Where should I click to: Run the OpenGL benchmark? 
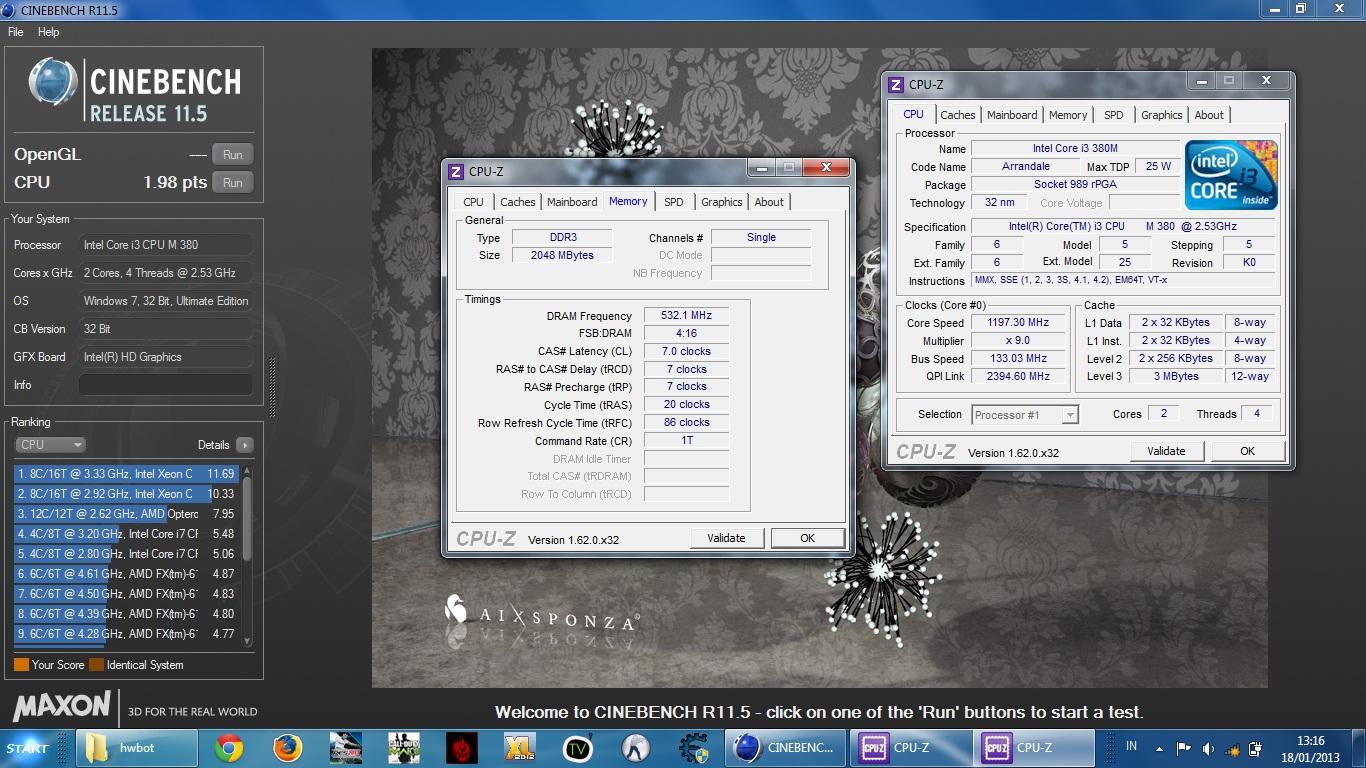[233, 154]
